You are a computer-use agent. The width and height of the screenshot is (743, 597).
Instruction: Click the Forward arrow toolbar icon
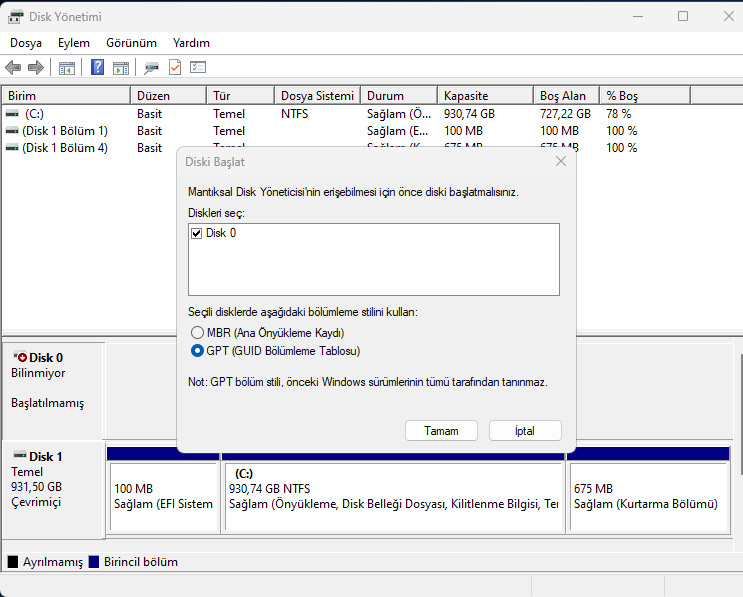click(x=36, y=68)
